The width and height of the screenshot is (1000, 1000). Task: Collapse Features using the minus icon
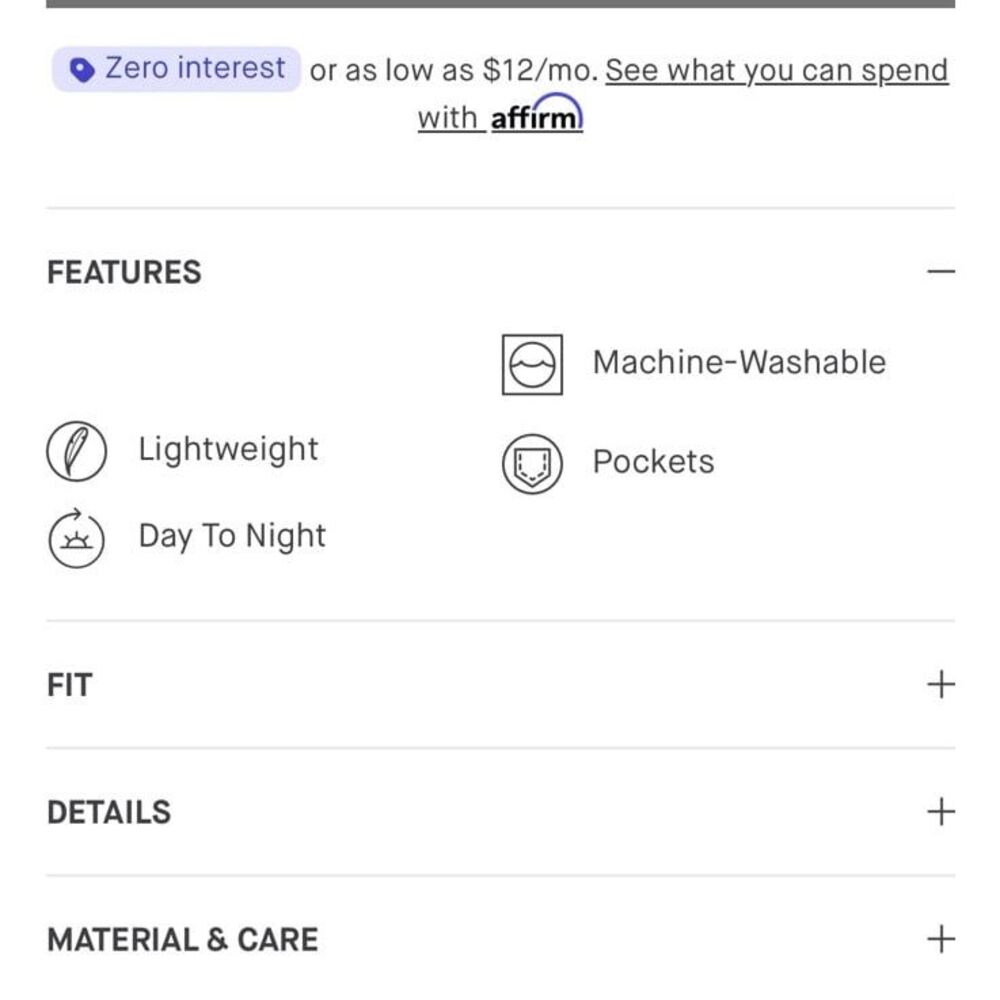[x=941, y=272]
